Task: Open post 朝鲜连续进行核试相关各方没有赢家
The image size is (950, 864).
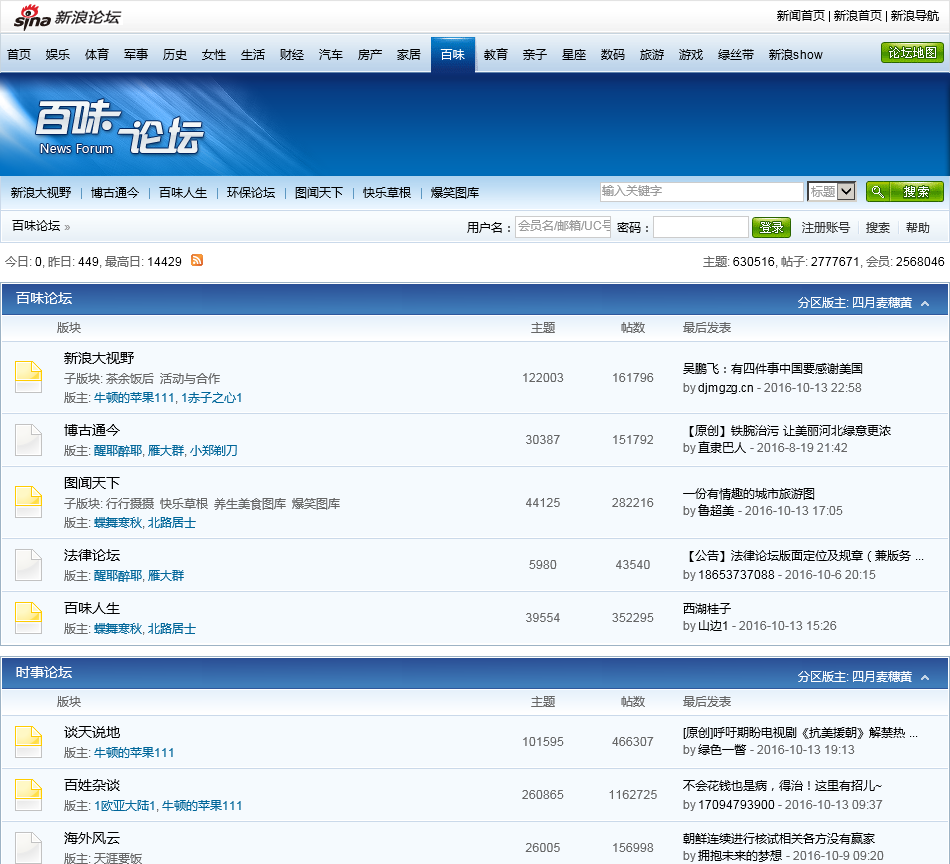Action: pos(779,839)
